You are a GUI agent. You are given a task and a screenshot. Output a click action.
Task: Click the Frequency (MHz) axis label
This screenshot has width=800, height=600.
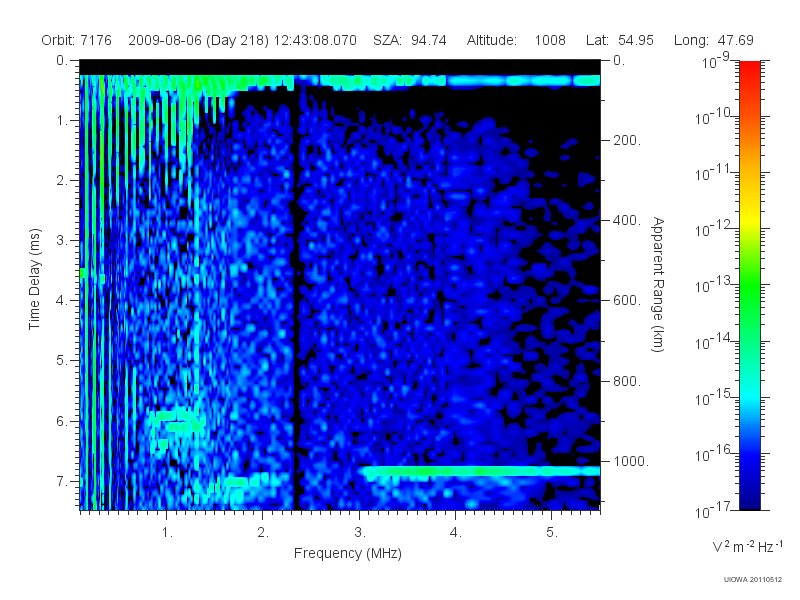pyautogui.click(x=347, y=554)
